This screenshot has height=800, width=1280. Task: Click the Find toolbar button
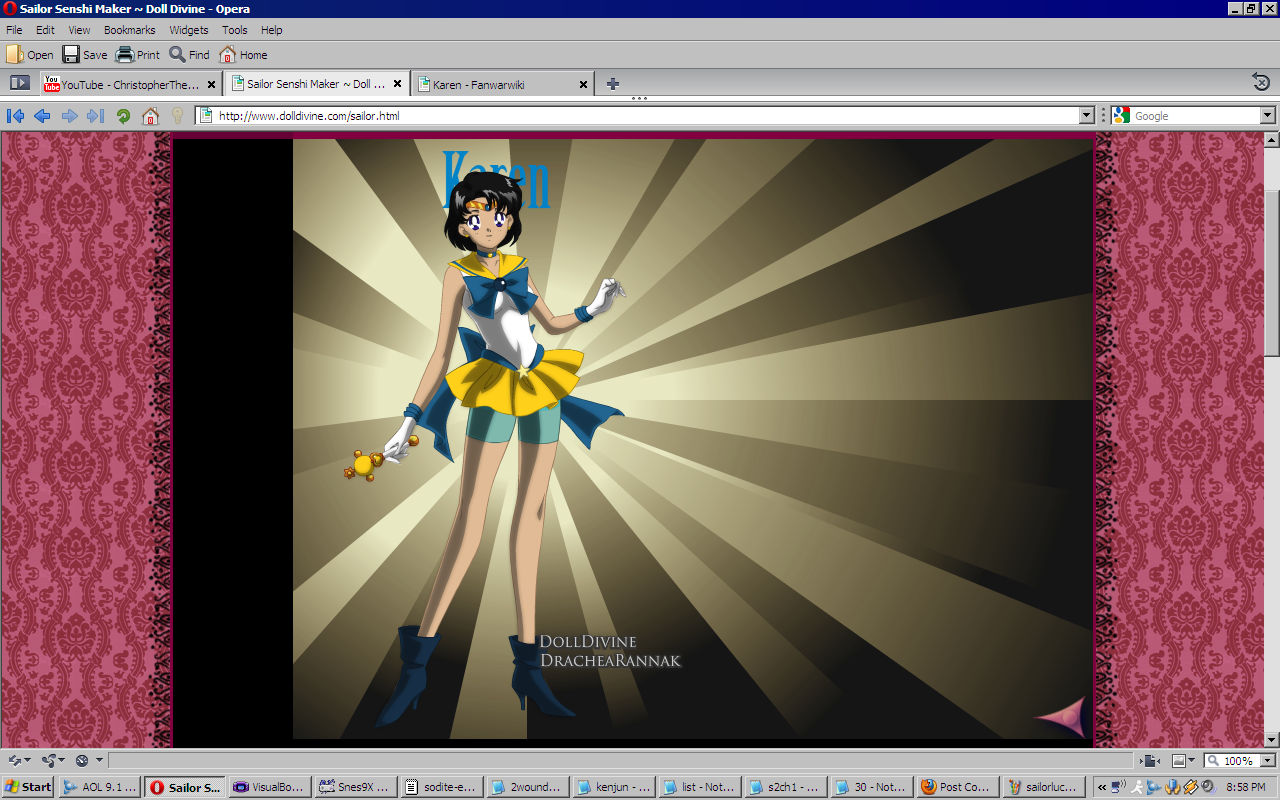[189, 55]
